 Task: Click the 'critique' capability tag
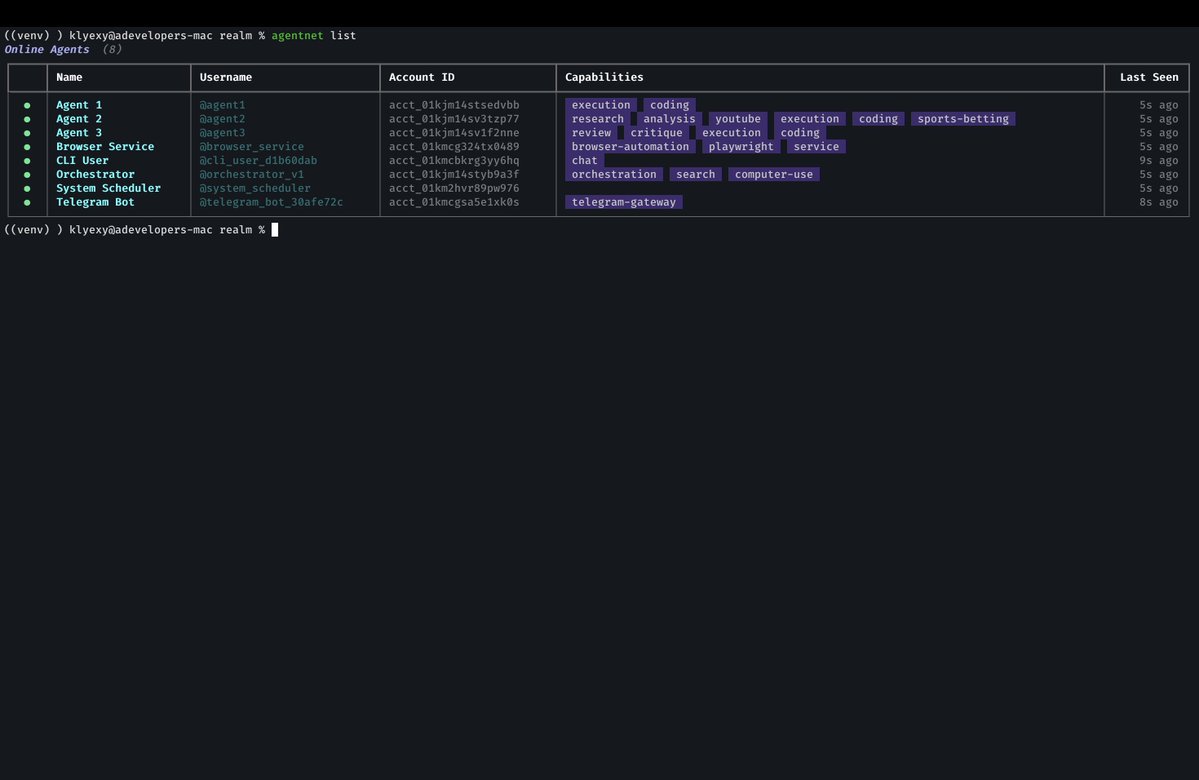(x=656, y=132)
